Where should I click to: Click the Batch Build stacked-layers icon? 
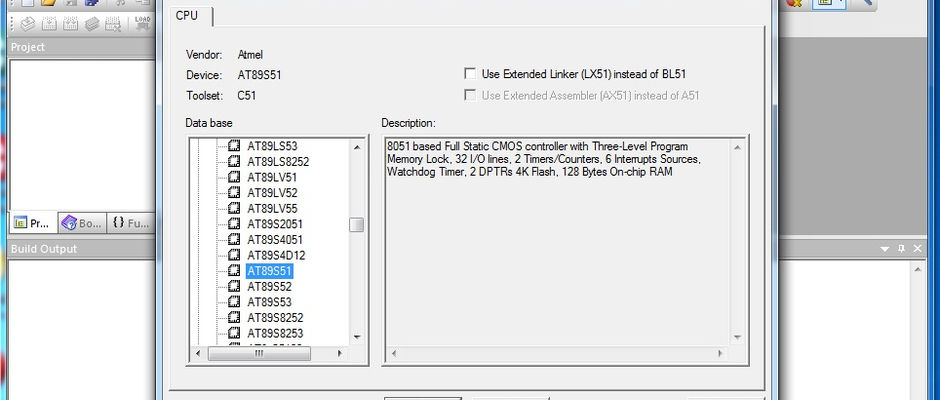pyautogui.click(x=92, y=24)
